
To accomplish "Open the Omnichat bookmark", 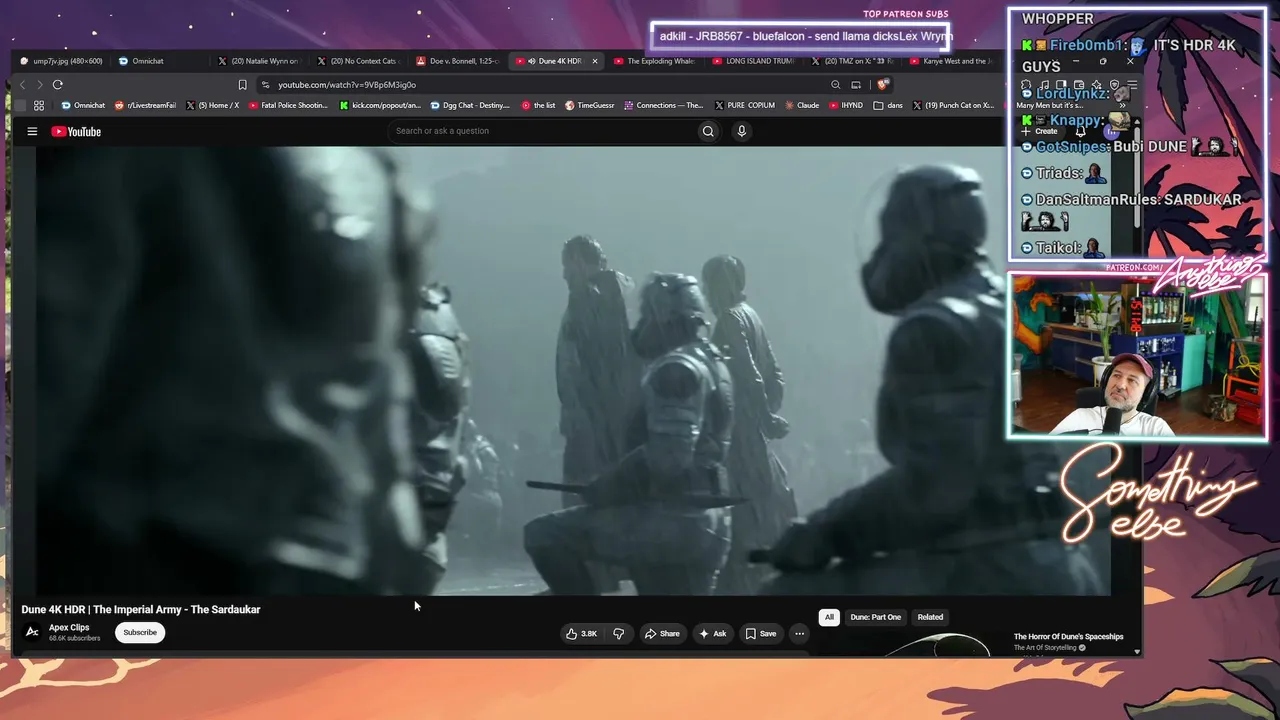I will click(83, 105).
